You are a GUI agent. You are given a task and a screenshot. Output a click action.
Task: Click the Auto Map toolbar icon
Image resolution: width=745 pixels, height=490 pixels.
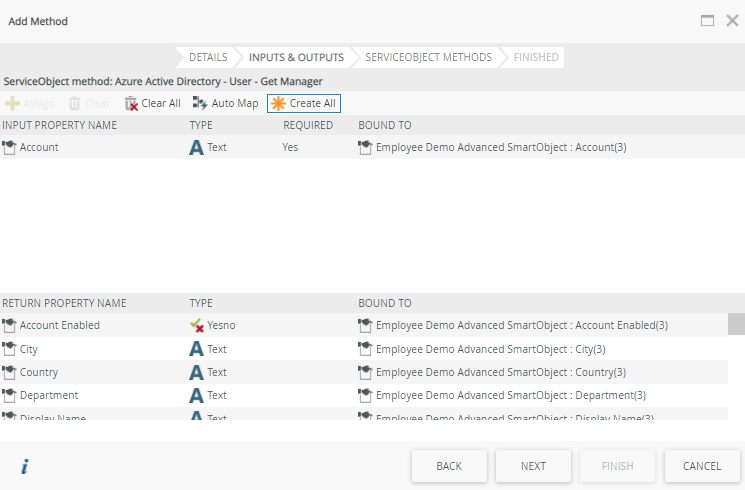200,103
